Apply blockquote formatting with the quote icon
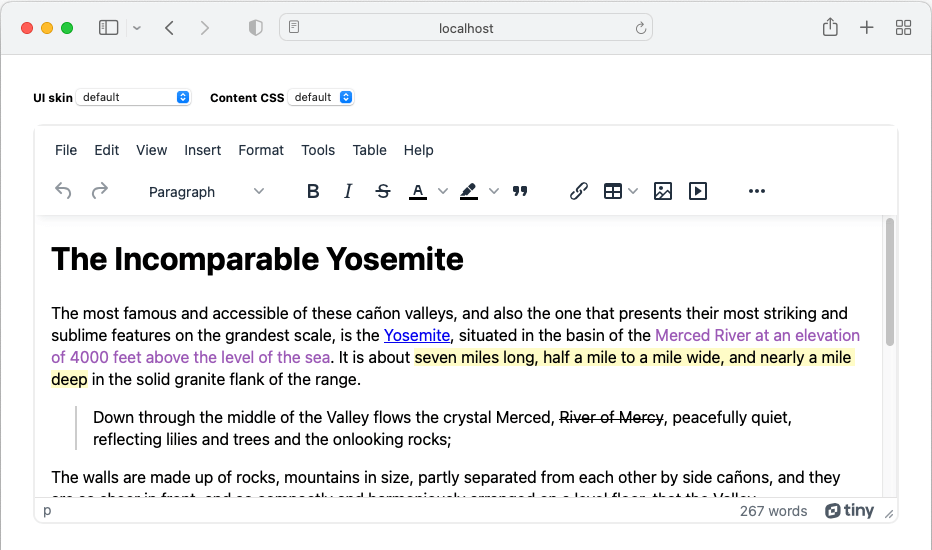Screen dimensions: 932x550 (x=520, y=191)
